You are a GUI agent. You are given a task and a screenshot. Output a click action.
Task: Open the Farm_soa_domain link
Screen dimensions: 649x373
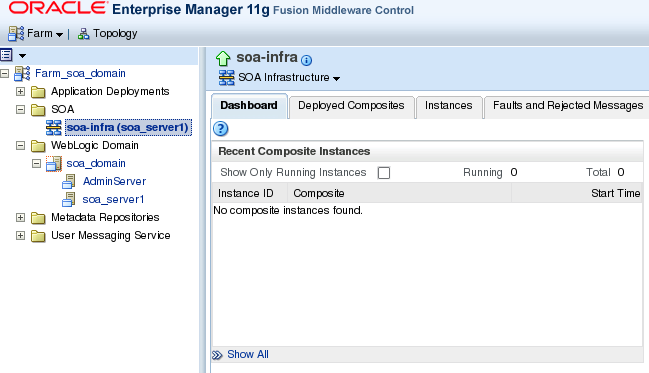[80, 73]
